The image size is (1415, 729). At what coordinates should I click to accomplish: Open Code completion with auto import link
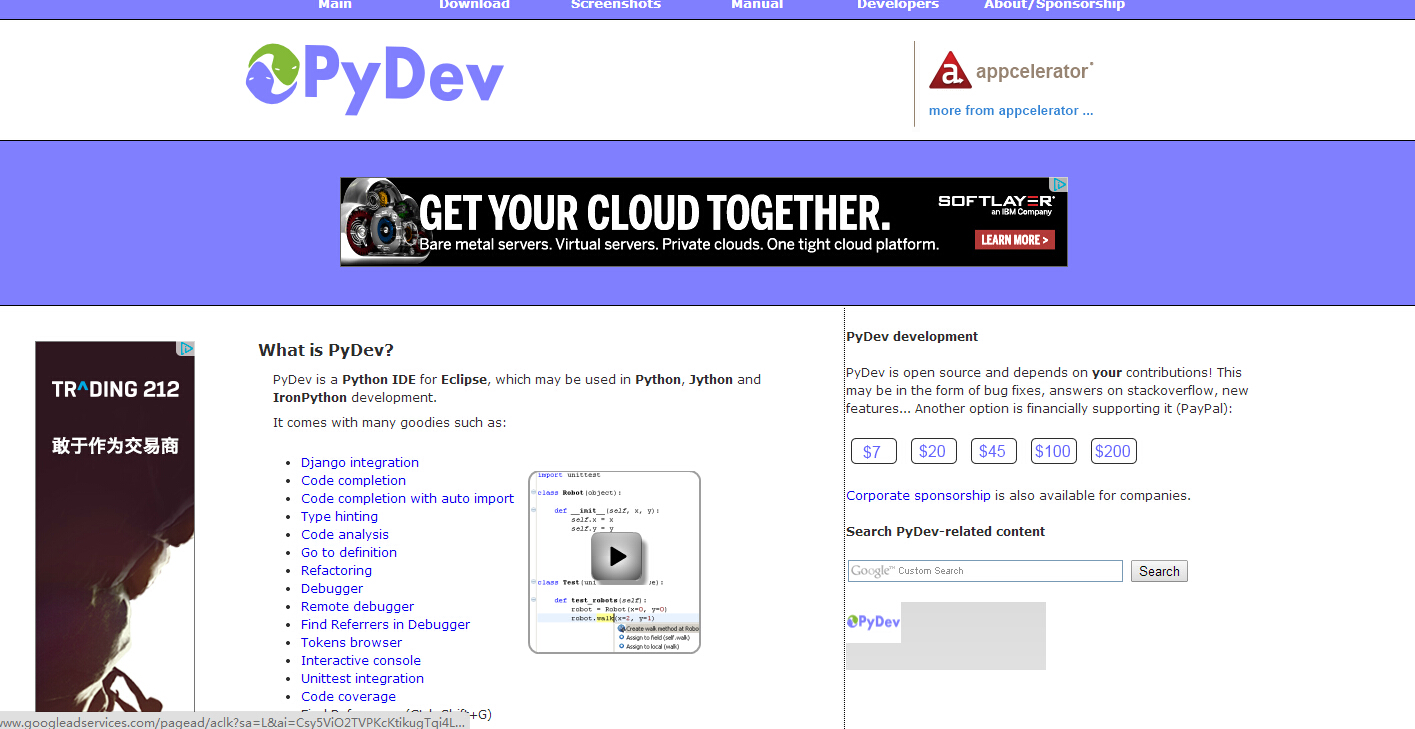407,498
